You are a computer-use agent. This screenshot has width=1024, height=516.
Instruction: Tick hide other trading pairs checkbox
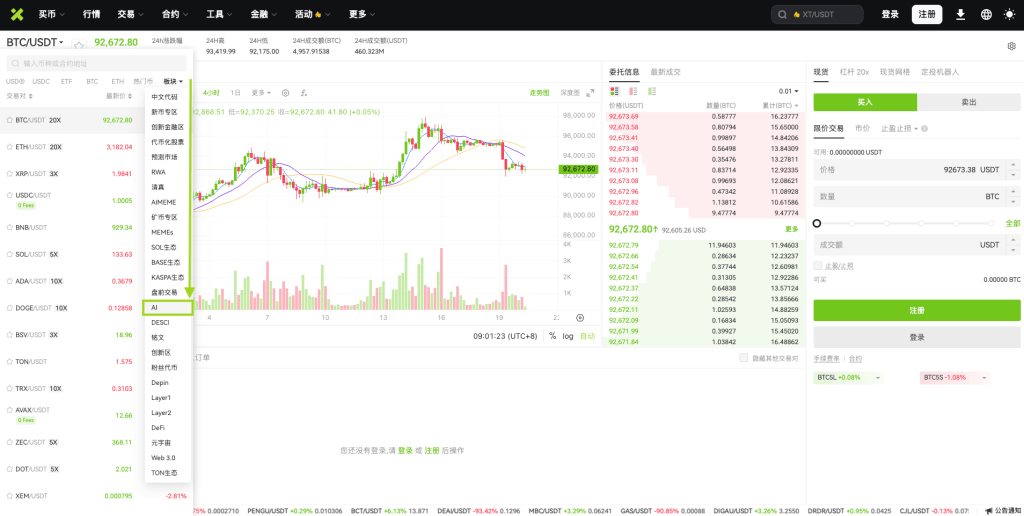click(743, 357)
